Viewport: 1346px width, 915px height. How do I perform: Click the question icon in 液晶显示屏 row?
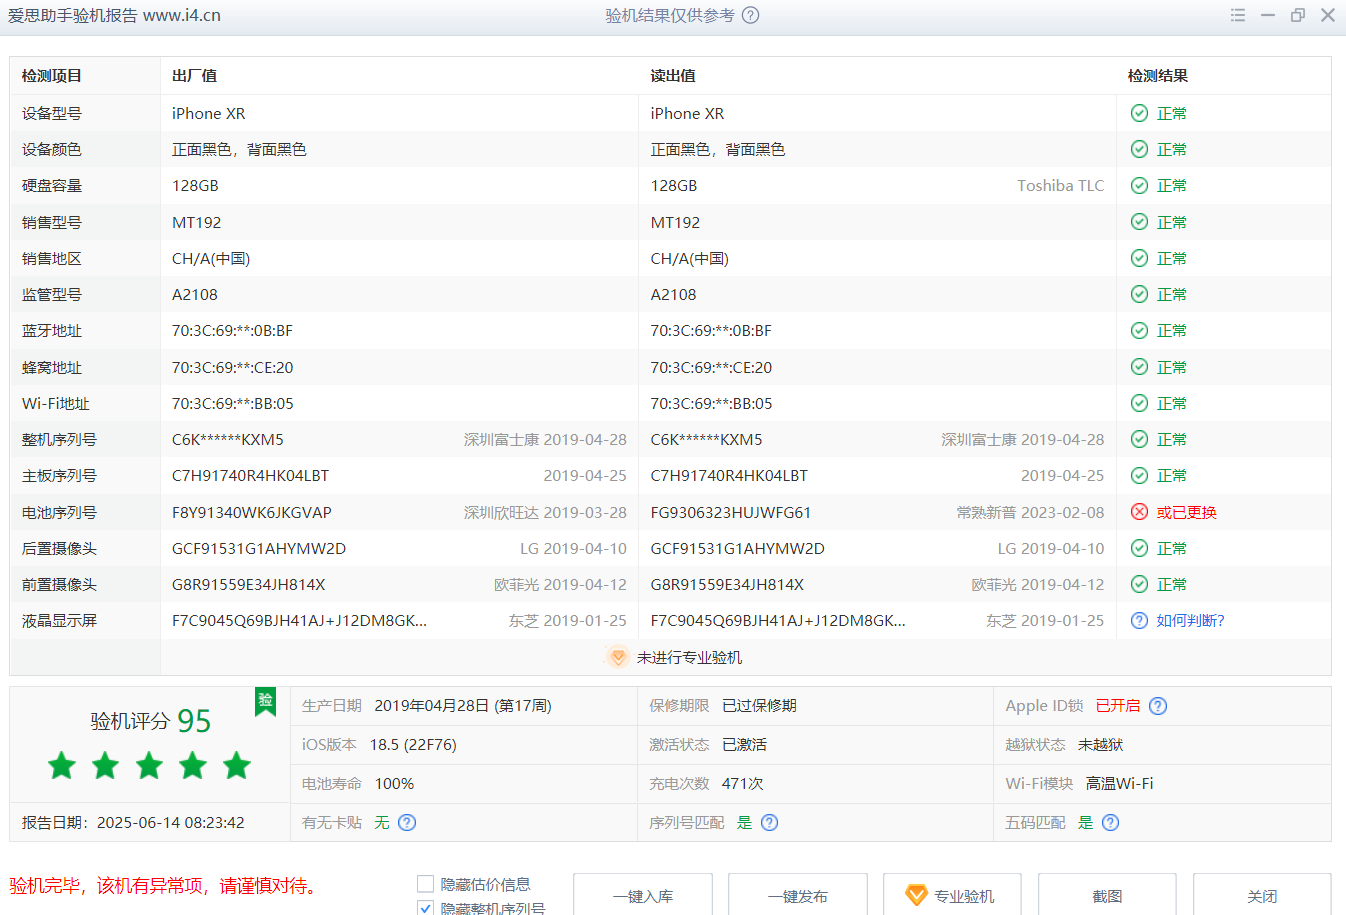(x=1139, y=620)
